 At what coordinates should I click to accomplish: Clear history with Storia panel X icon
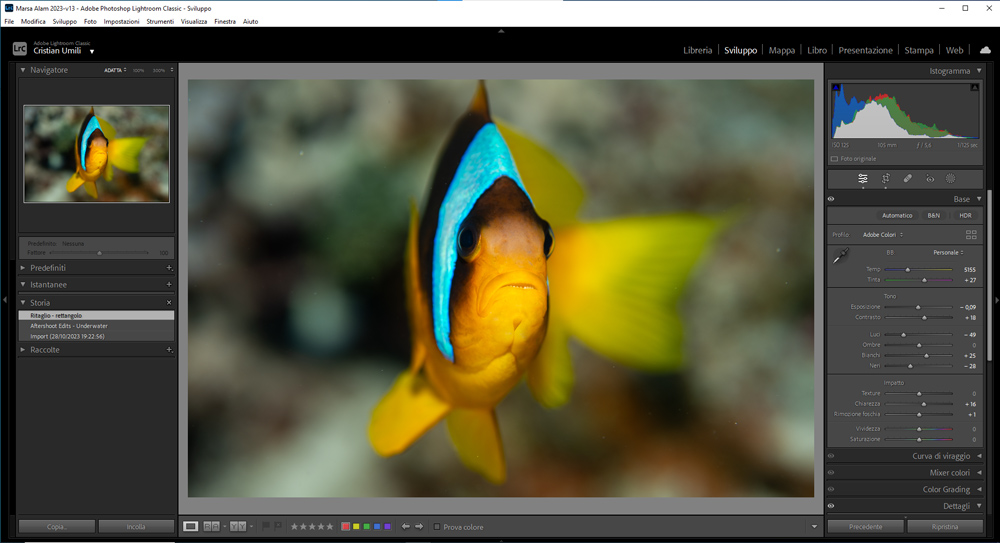pyautogui.click(x=169, y=302)
